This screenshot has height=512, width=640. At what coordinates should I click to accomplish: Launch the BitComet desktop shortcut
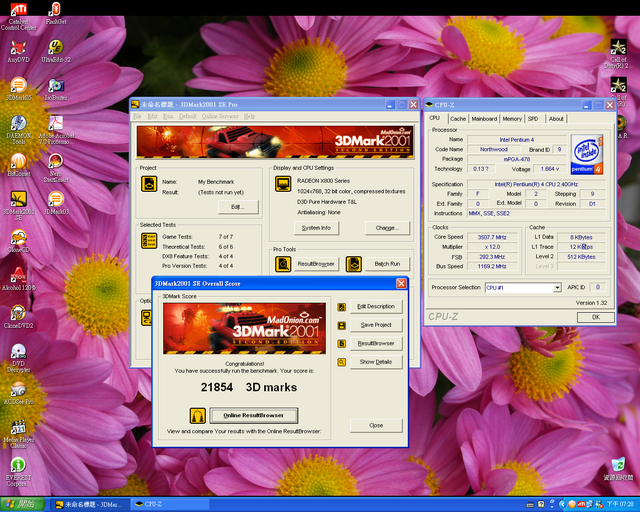point(18,165)
